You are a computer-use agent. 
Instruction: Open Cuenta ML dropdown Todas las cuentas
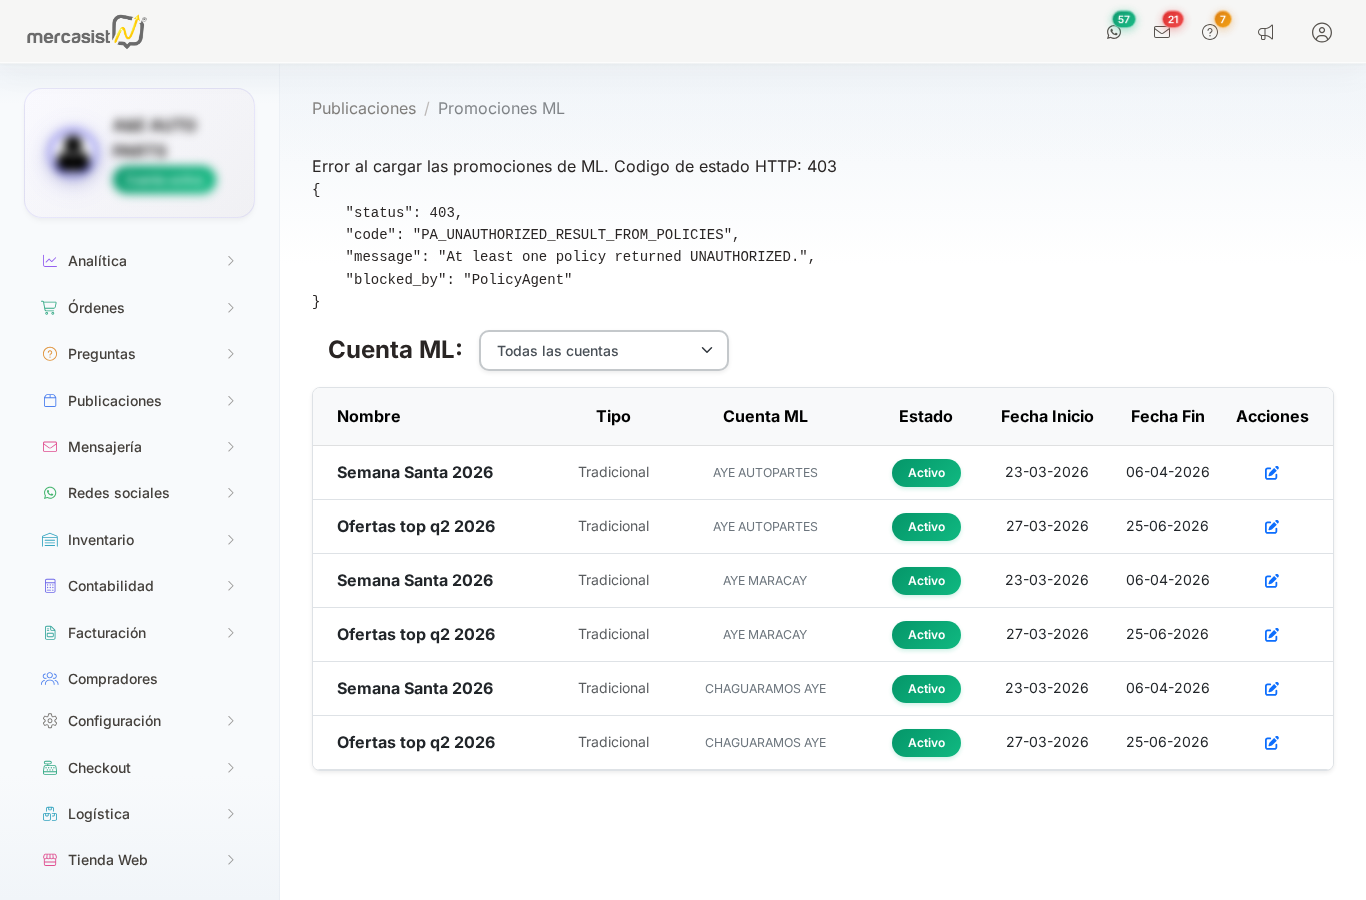click(604, 351)
